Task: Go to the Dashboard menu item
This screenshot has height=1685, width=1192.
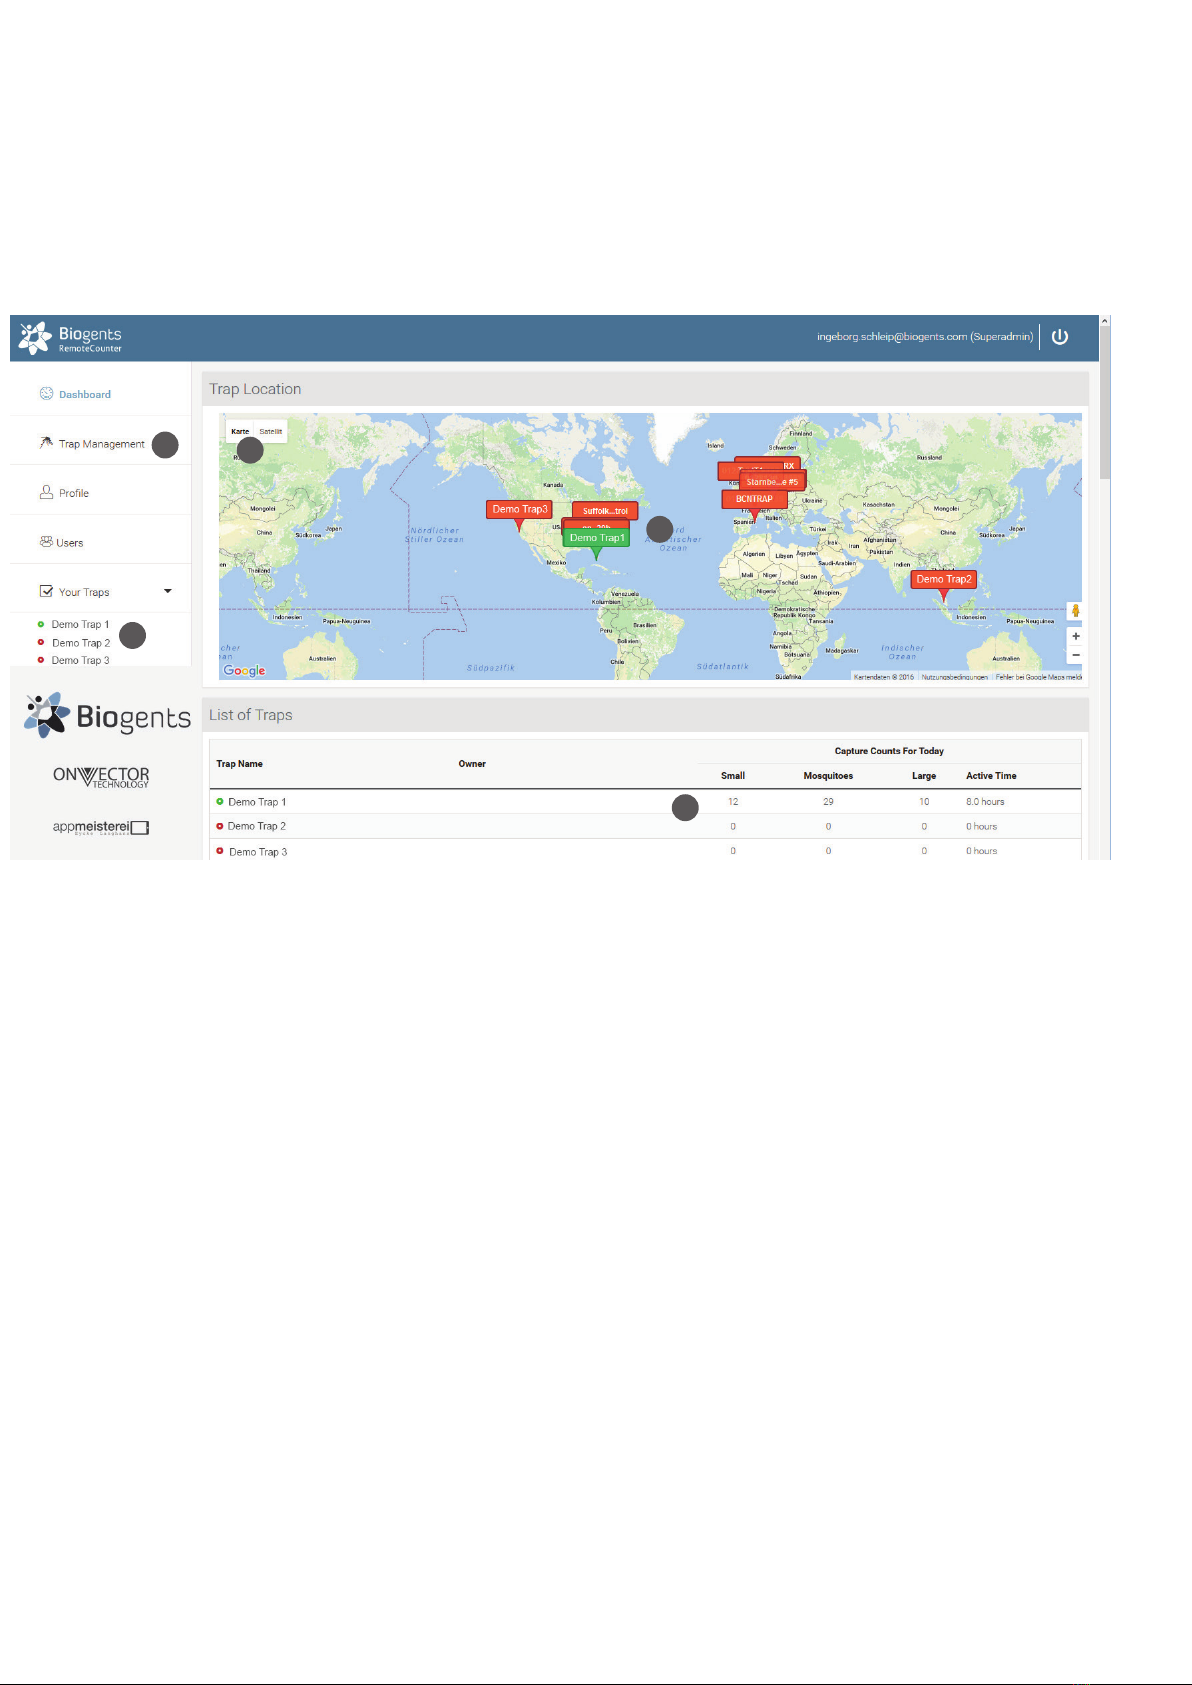Action: (x=85, y=394)
